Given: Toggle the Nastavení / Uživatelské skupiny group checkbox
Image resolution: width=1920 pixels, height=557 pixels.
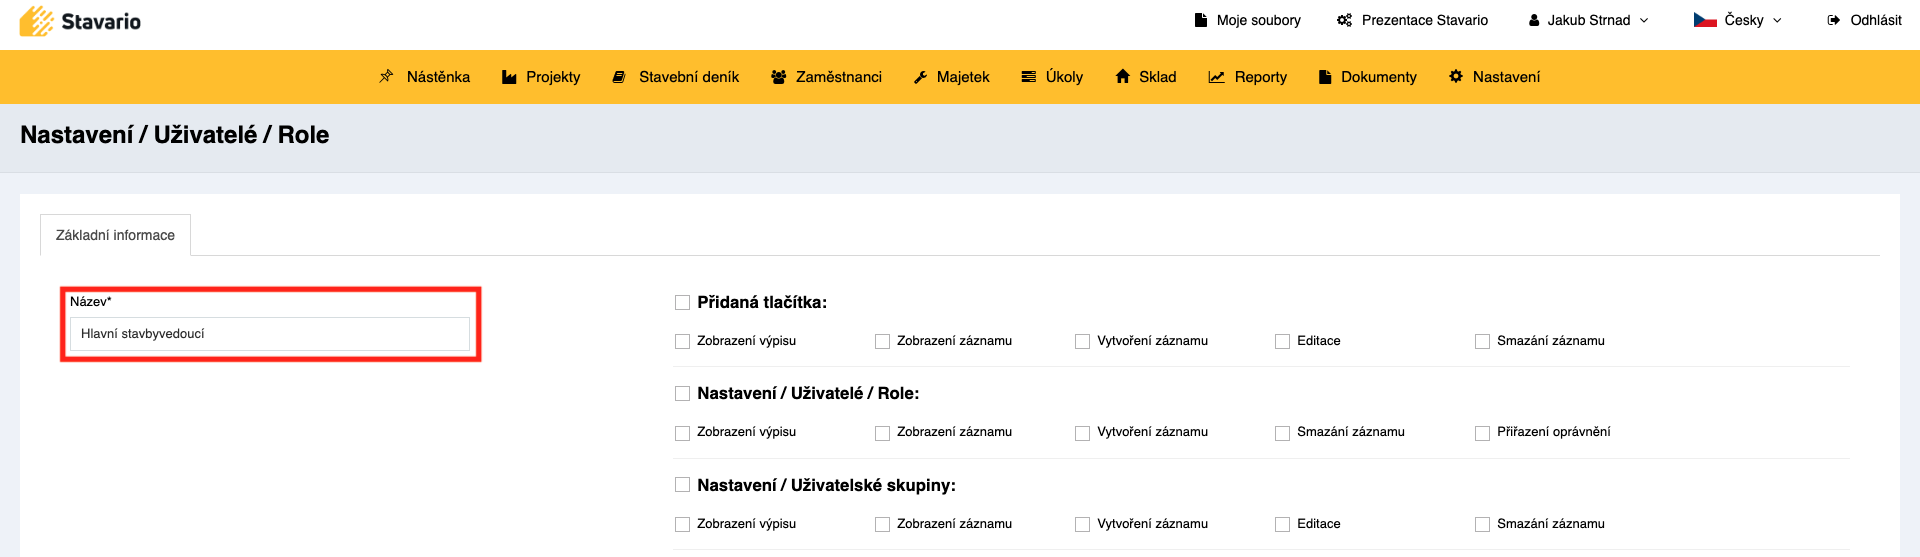Looking at the screenshot, I should tap(682, 484).
